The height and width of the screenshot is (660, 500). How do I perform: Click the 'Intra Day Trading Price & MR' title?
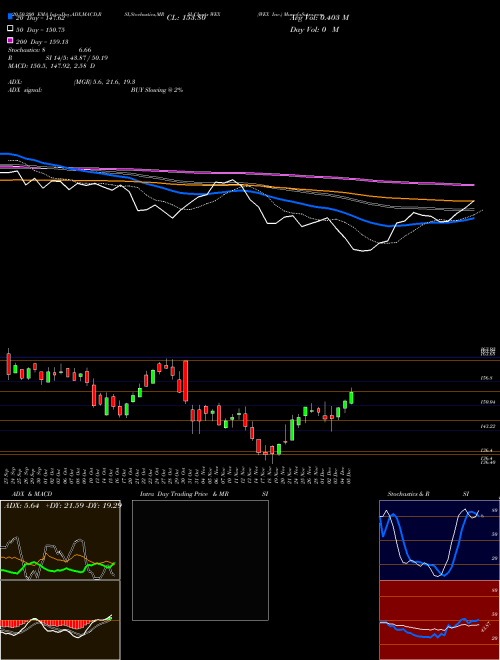[x=184, y=494]
